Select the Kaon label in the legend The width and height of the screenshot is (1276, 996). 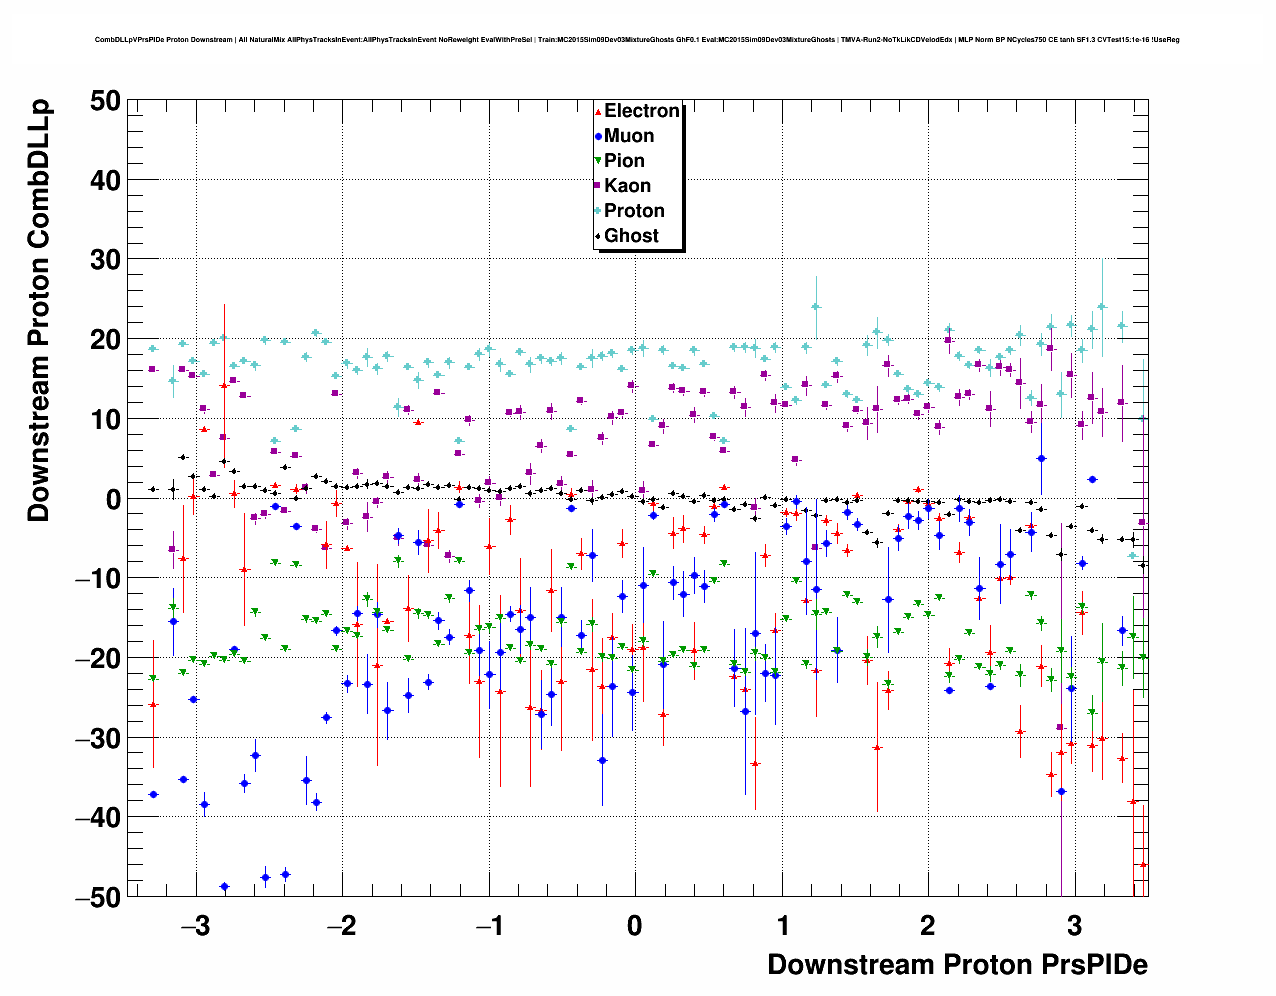click(x=627, y=186)
